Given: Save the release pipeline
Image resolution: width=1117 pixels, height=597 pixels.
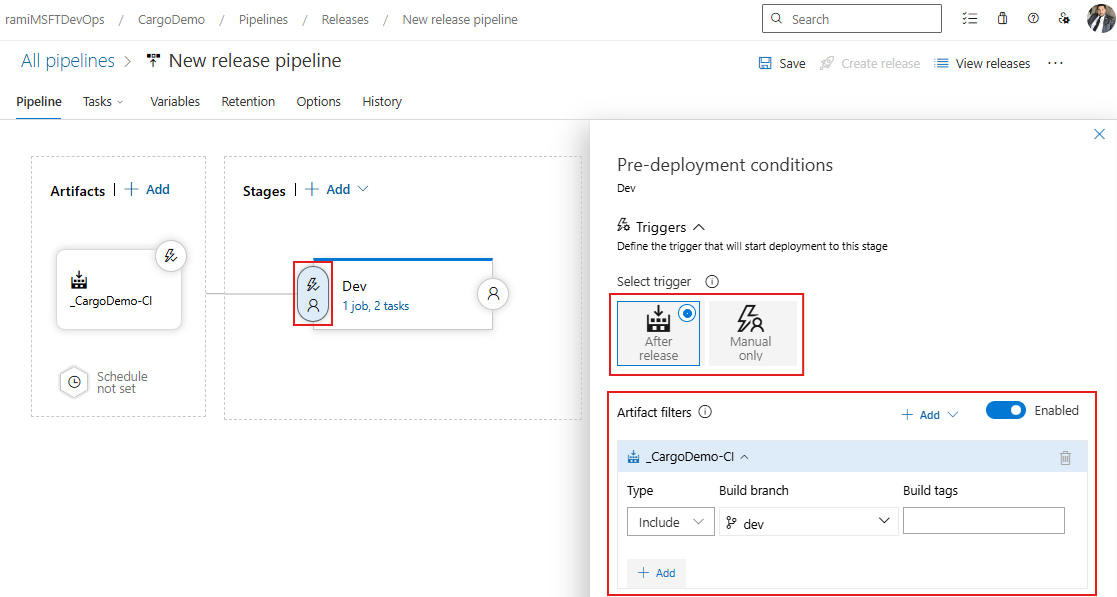Looking at the screenshot, I should (x=781, y=62).
